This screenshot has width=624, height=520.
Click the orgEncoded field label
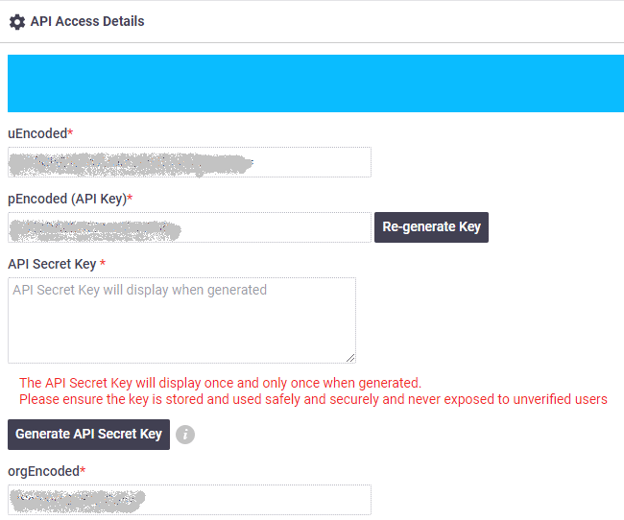point(44,471)
